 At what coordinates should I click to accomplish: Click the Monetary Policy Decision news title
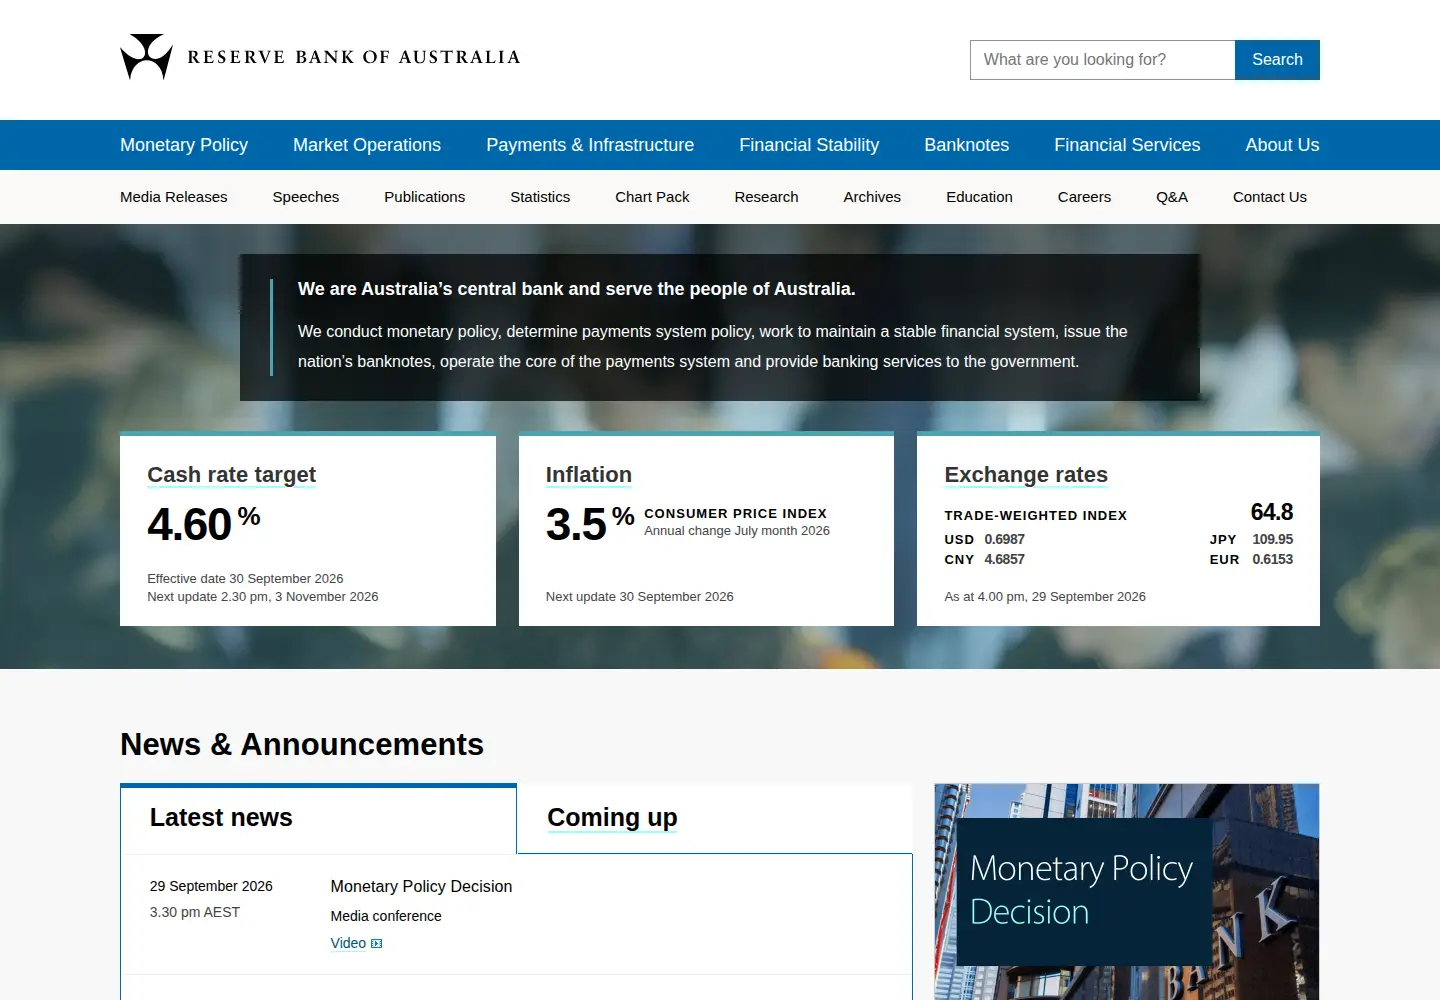pos(421,886)
